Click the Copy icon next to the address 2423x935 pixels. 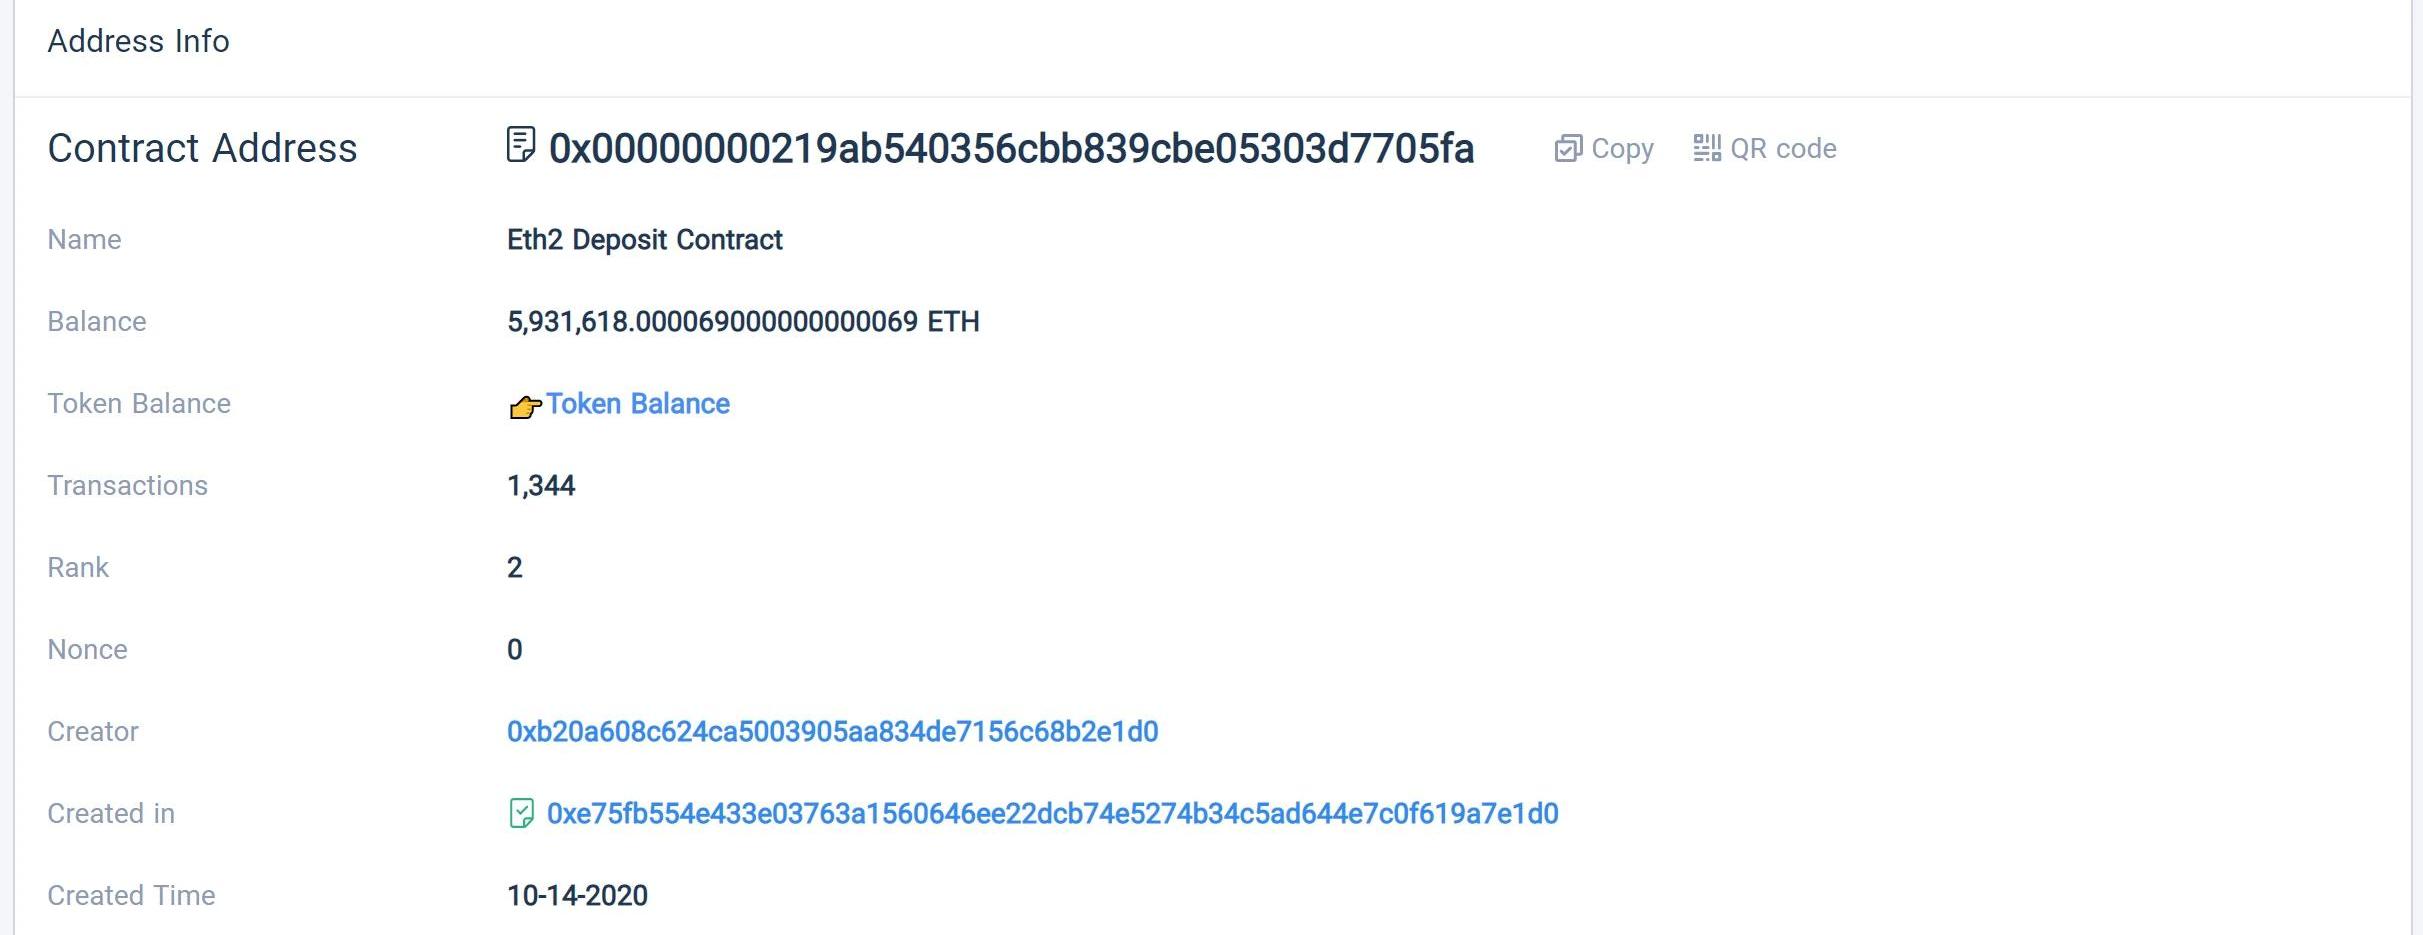[x=1568, y=149]
